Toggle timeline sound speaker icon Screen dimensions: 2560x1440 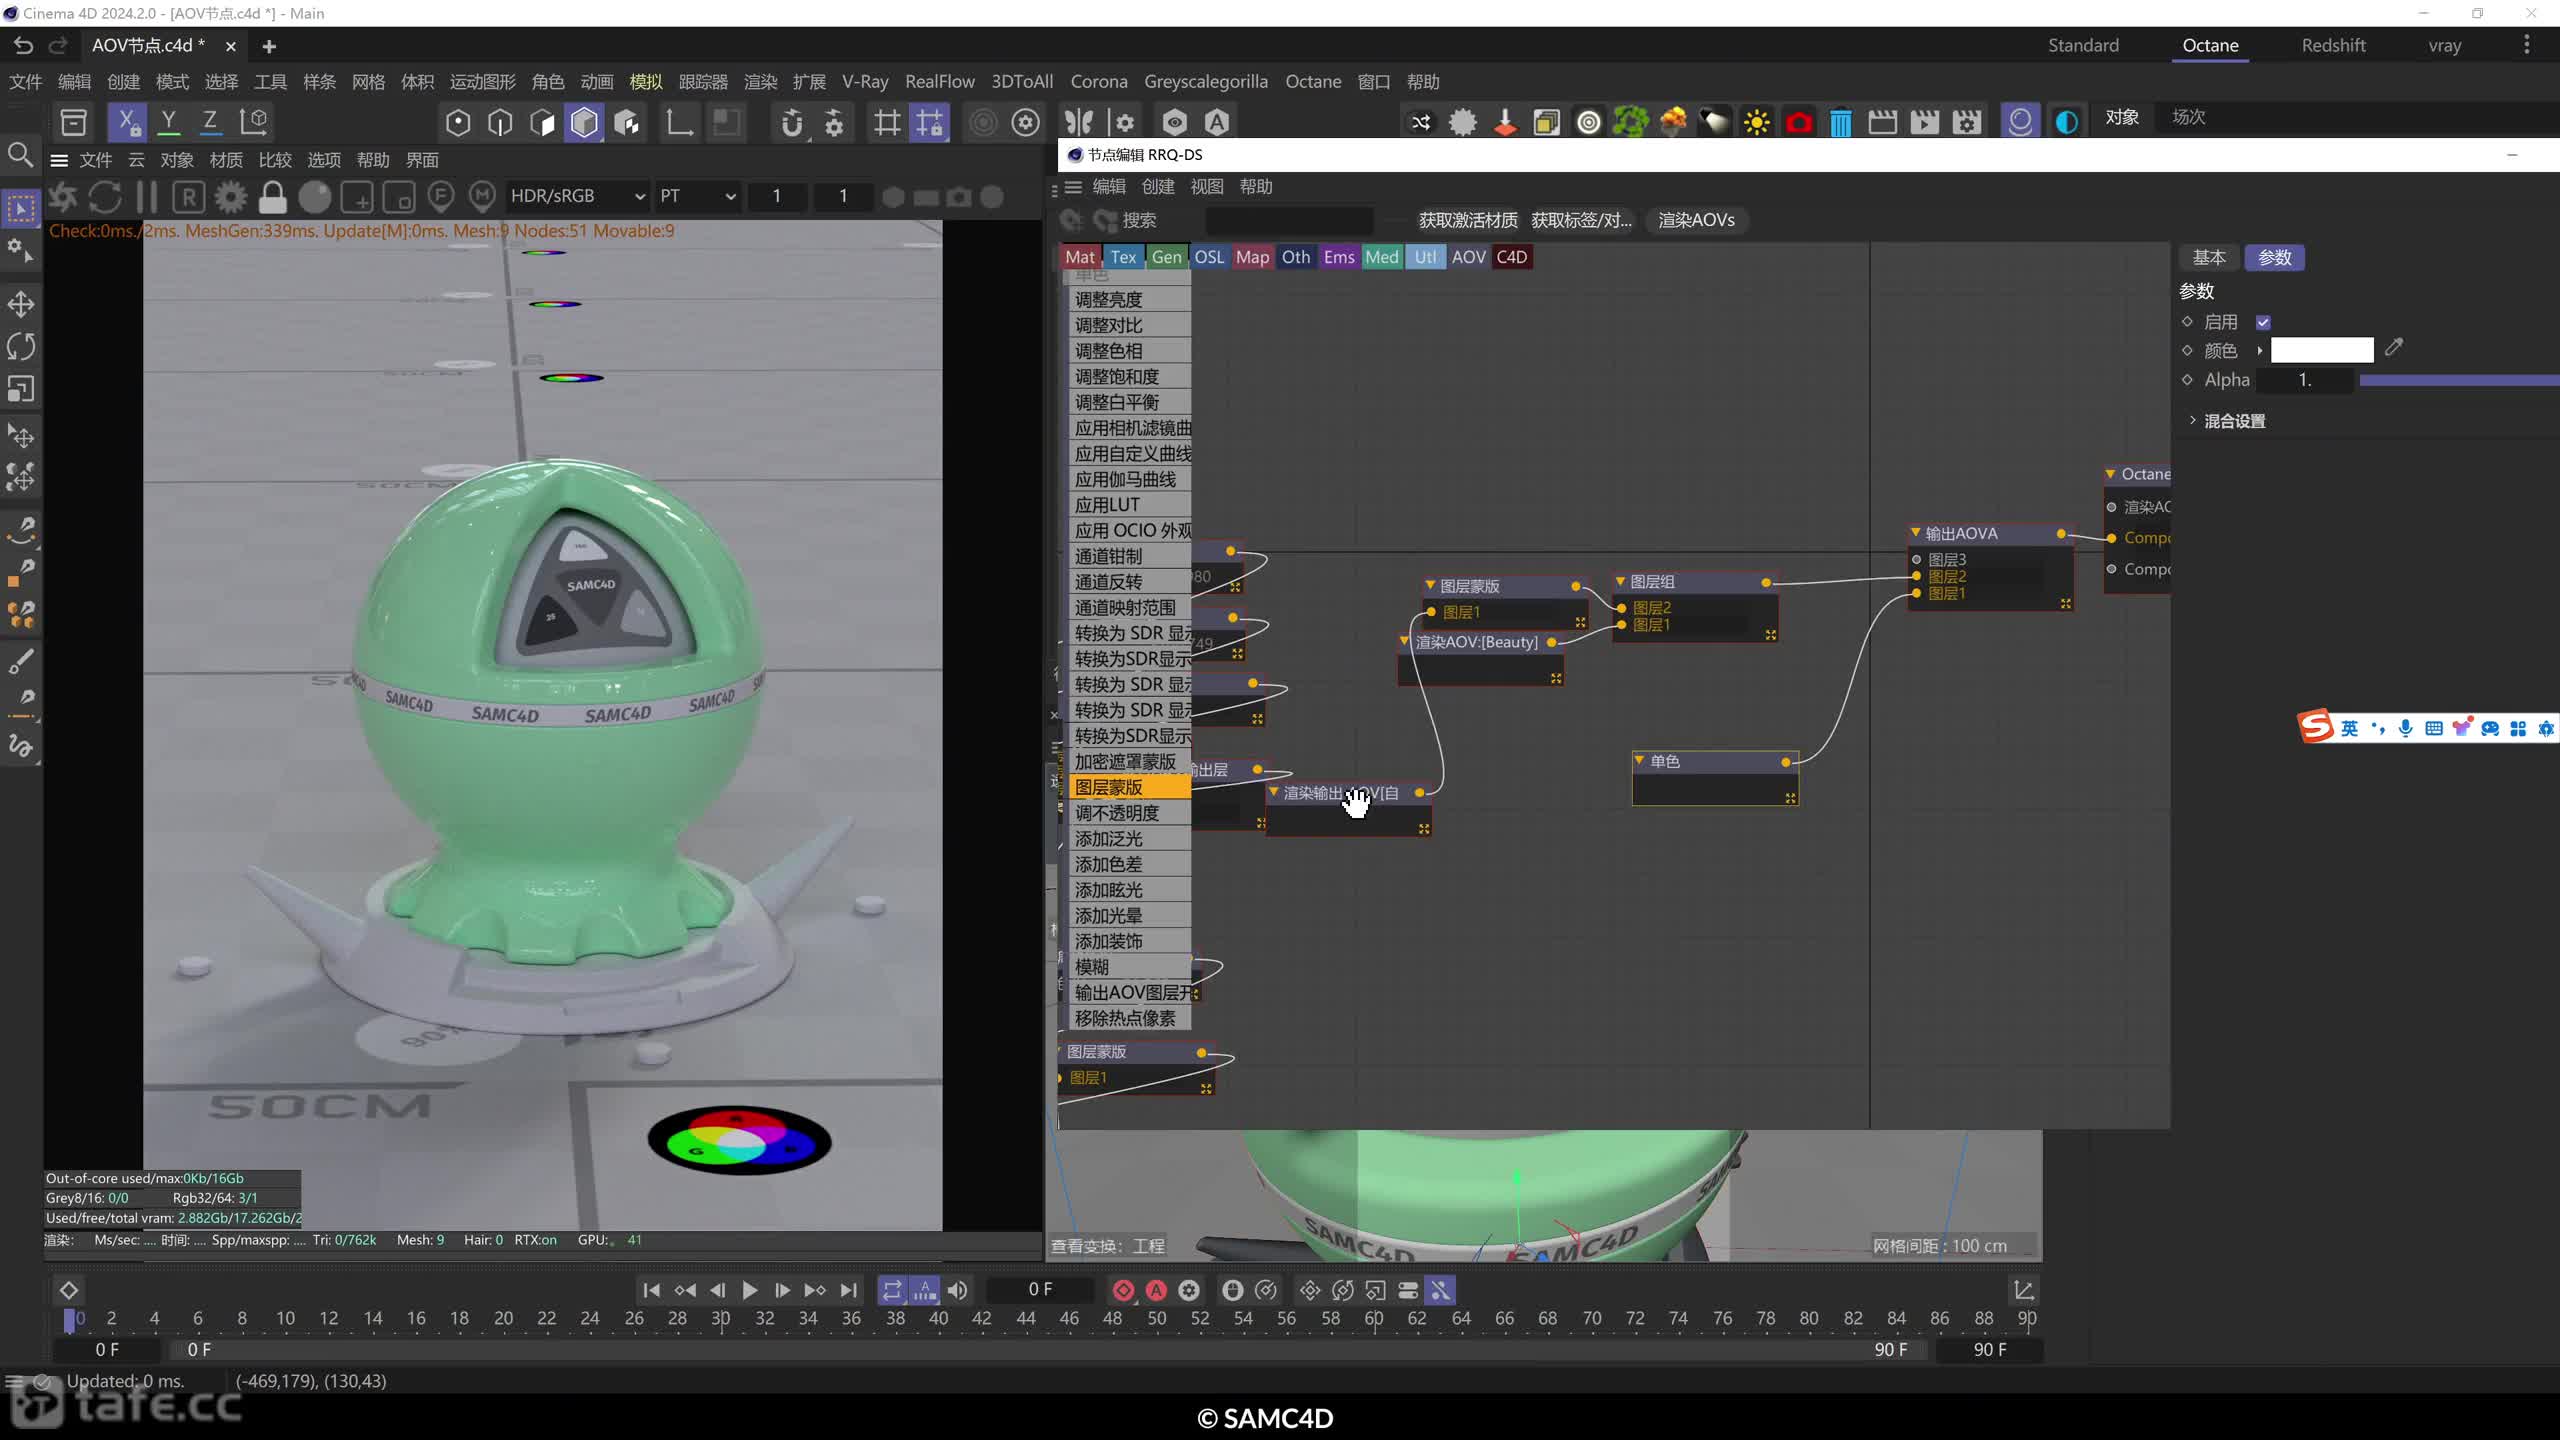(957, 1290)
